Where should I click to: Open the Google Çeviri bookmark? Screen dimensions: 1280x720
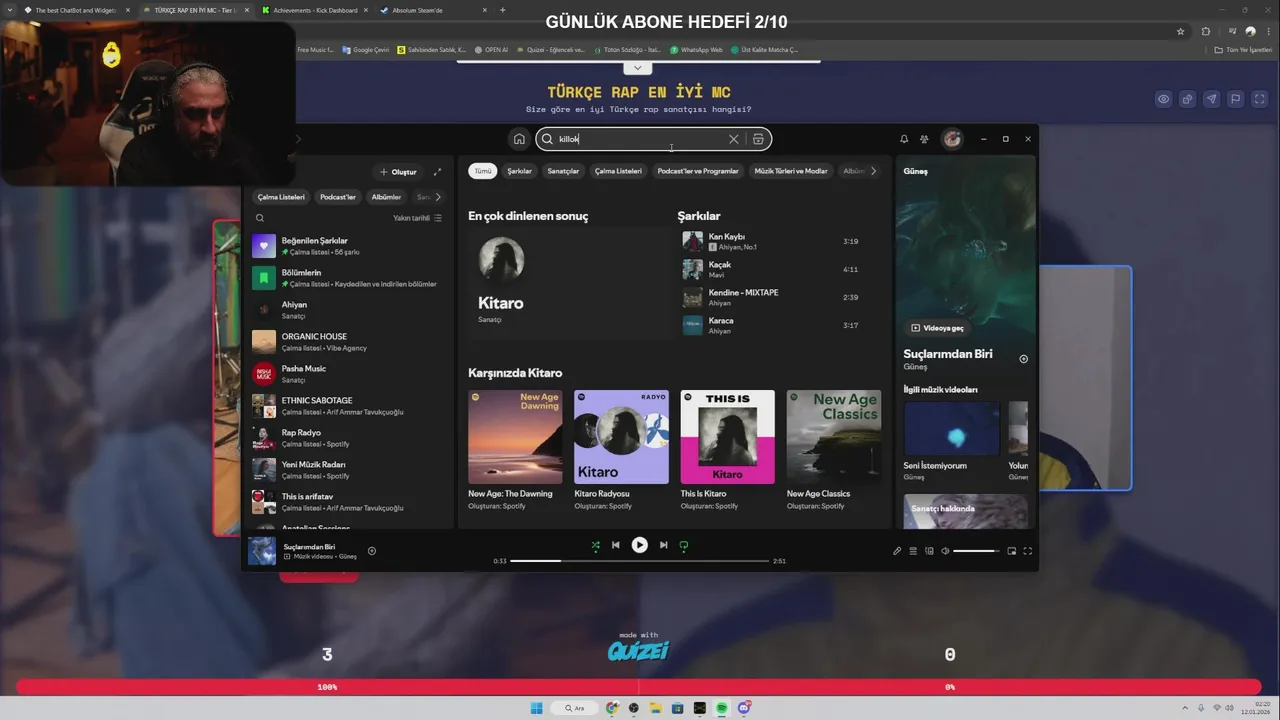pos(365,49)
